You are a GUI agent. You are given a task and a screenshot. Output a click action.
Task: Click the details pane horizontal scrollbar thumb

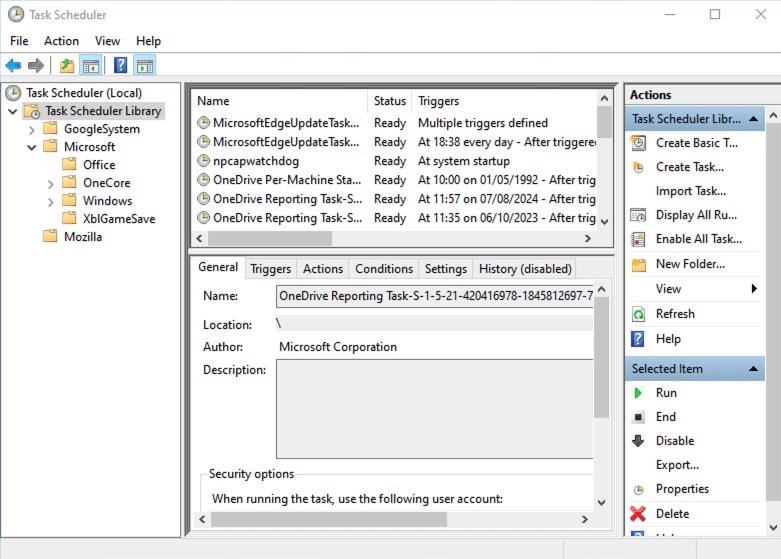click(x=329, y=520)
